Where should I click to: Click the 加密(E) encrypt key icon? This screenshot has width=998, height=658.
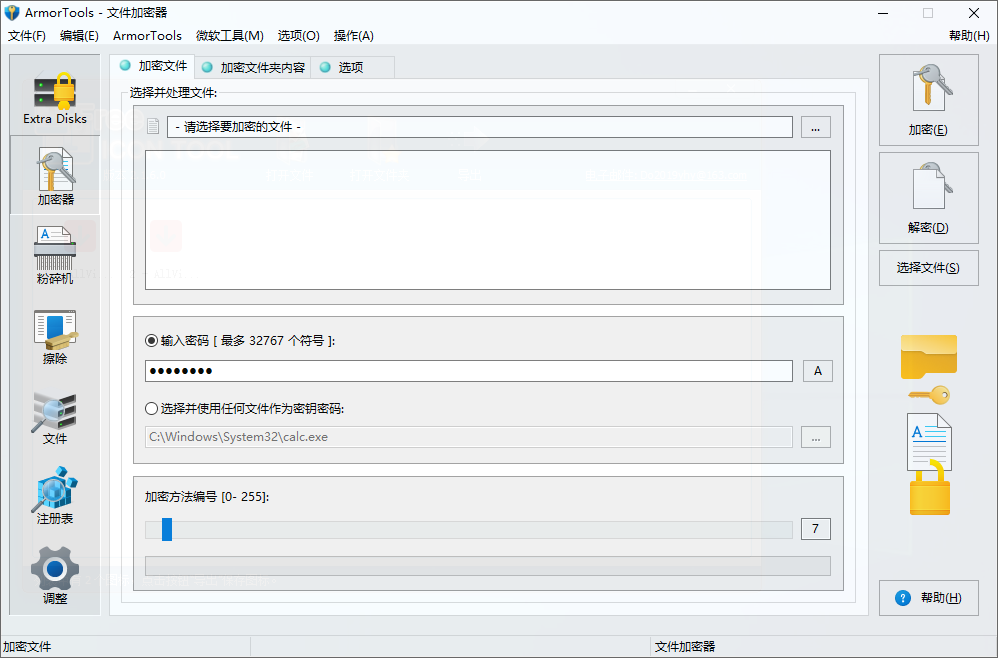point(928,99)
